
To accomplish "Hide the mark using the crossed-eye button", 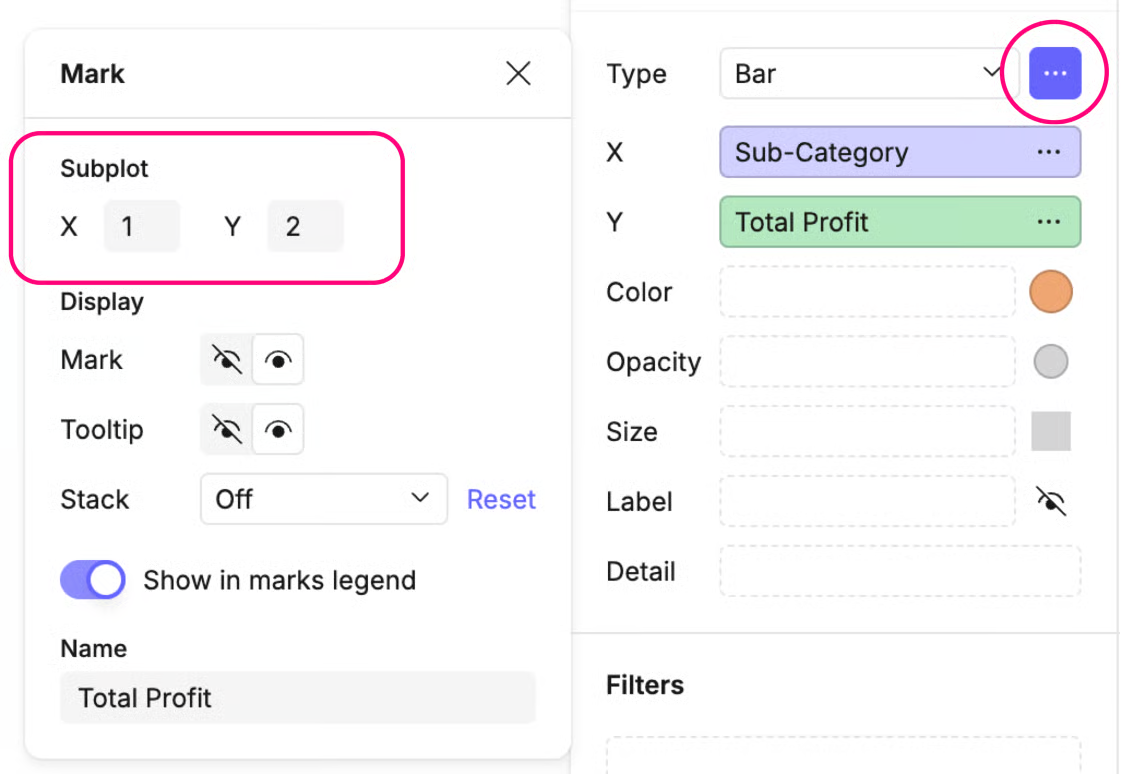I will (x=227, y=360).
